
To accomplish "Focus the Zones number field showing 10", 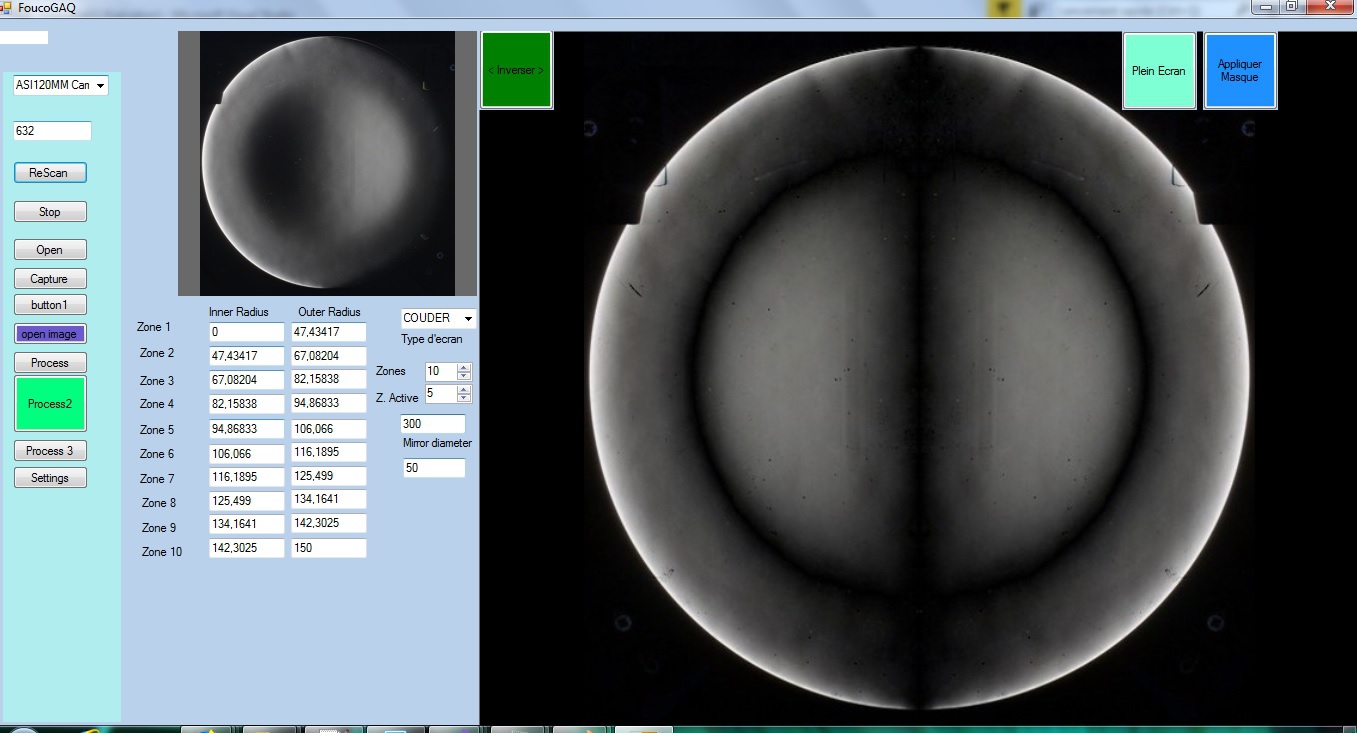I will click(441, 371).
